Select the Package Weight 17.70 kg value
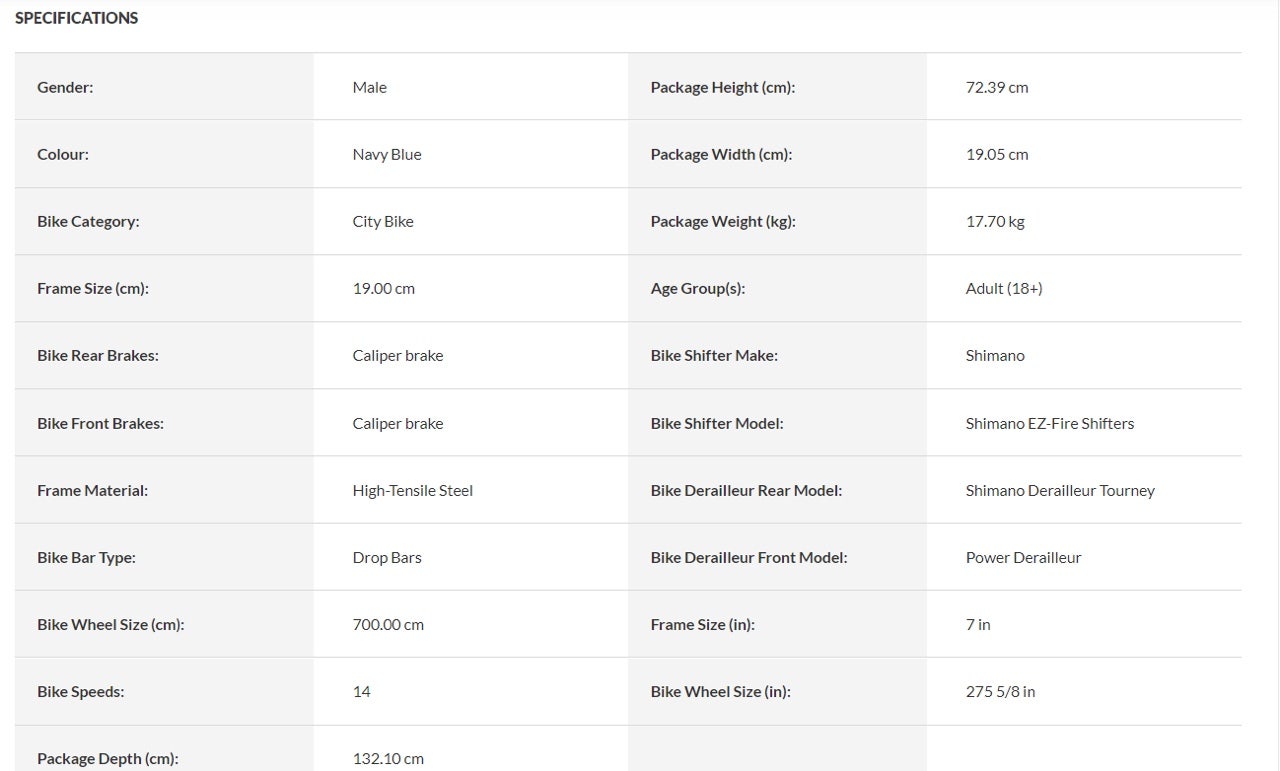Viewport: 1280px width, 771px height. pyautogui.click(x=995, y=221)
